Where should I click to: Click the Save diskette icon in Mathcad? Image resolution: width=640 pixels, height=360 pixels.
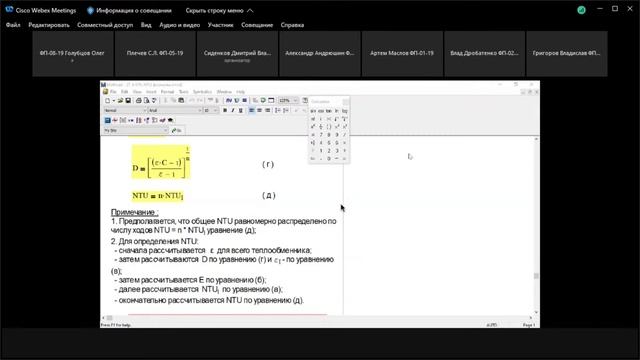coord(128,100)
